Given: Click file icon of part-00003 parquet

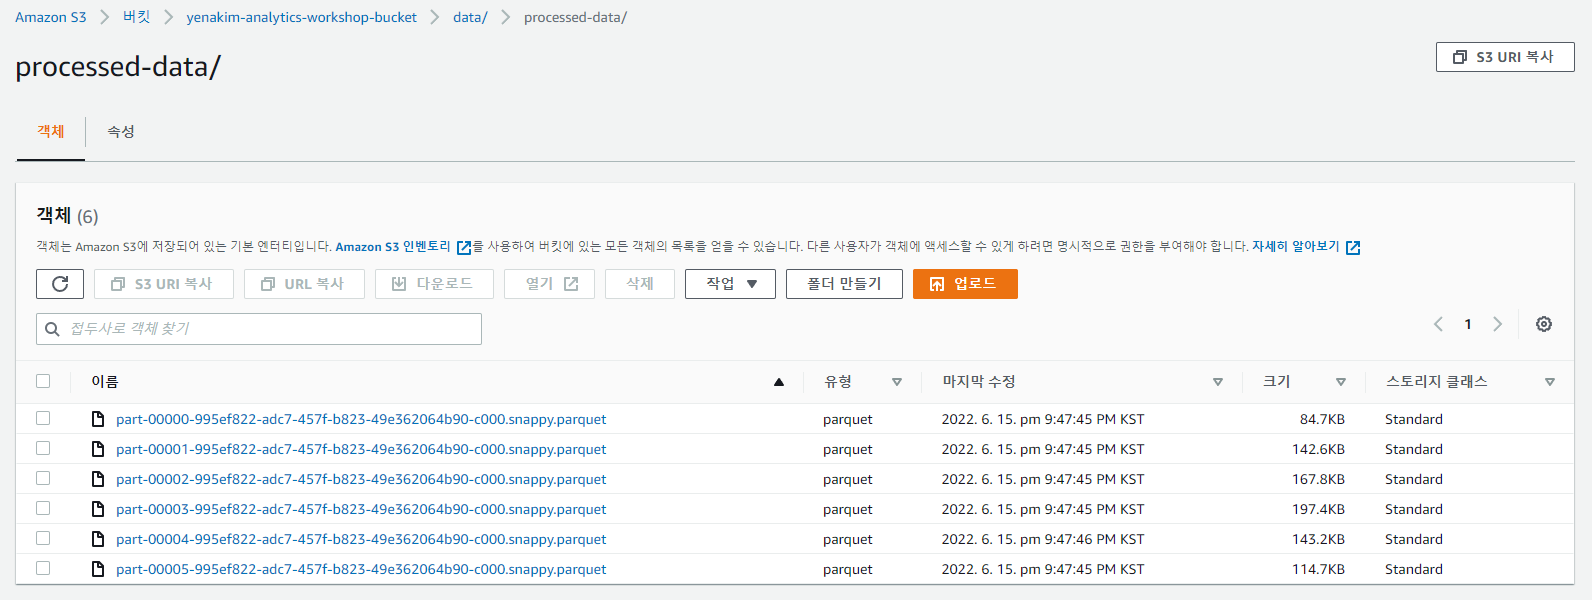Looking at the screenshot, I should (x=98, y=509).
